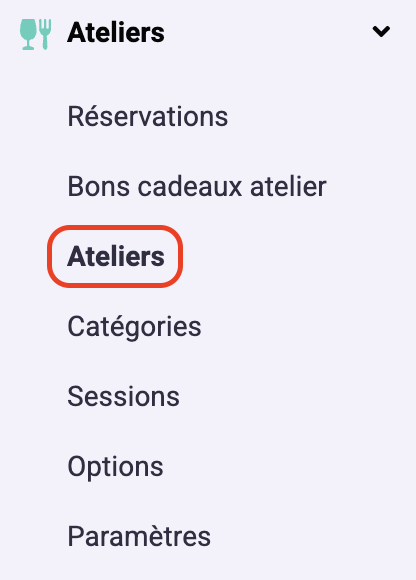416x580 pixels.
Task: Access workshop Paramètres settings entry
Action: point(139,536)
